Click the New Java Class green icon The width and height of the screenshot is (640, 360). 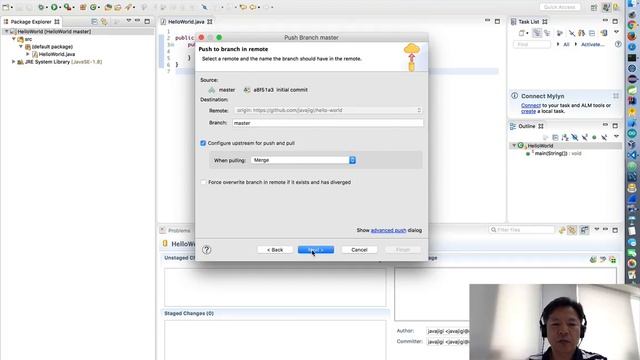93,7
